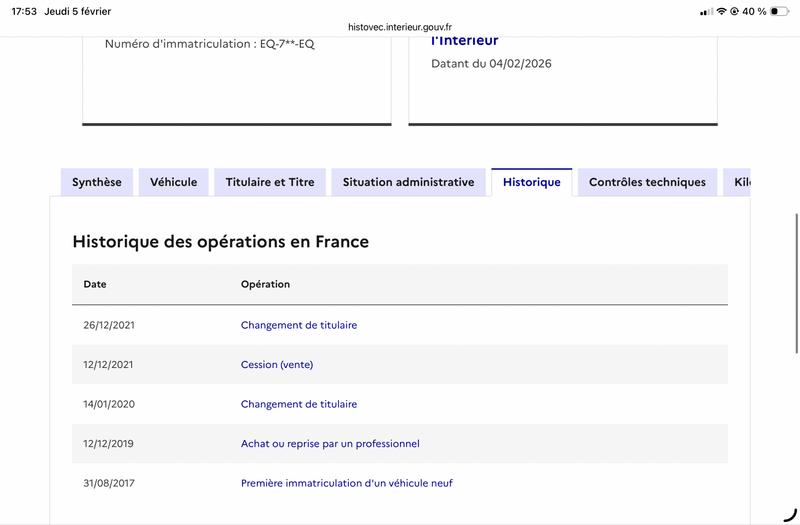Click the l'Intérieur heading link
This screenshot has width=800, height=525.
[464, 41]
